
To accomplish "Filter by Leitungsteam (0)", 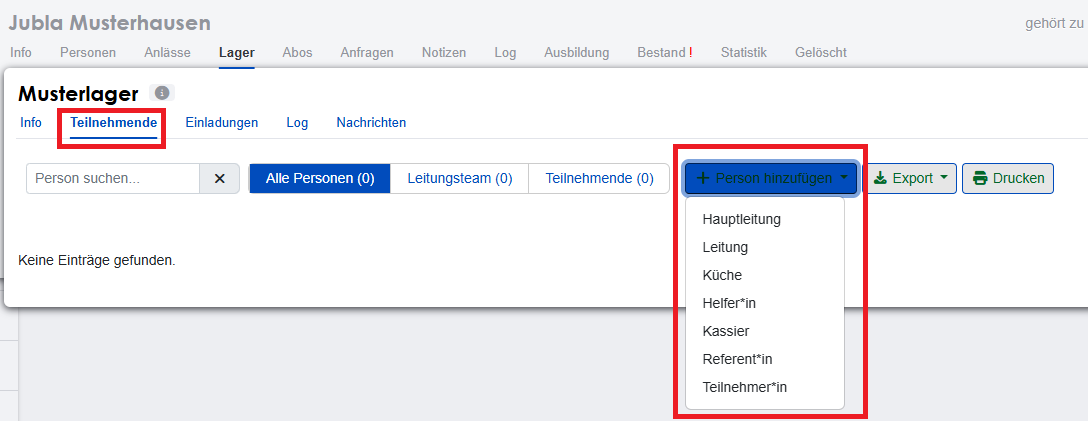I will (460, 178).
